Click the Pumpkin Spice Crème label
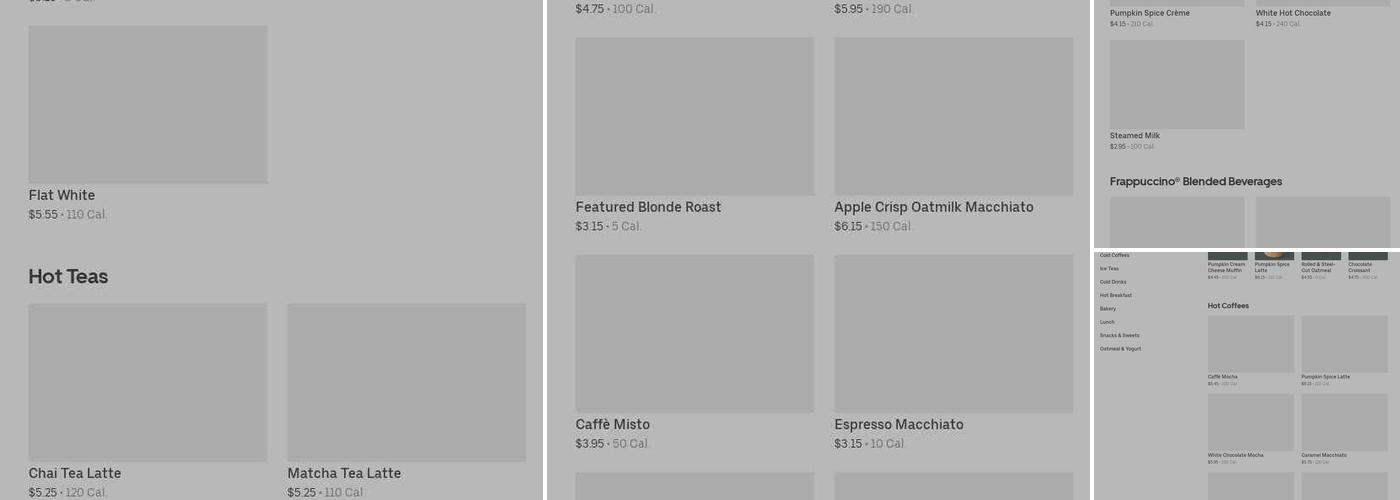This screenshot has width=1400, height=500. click(x=1149, y=13)
